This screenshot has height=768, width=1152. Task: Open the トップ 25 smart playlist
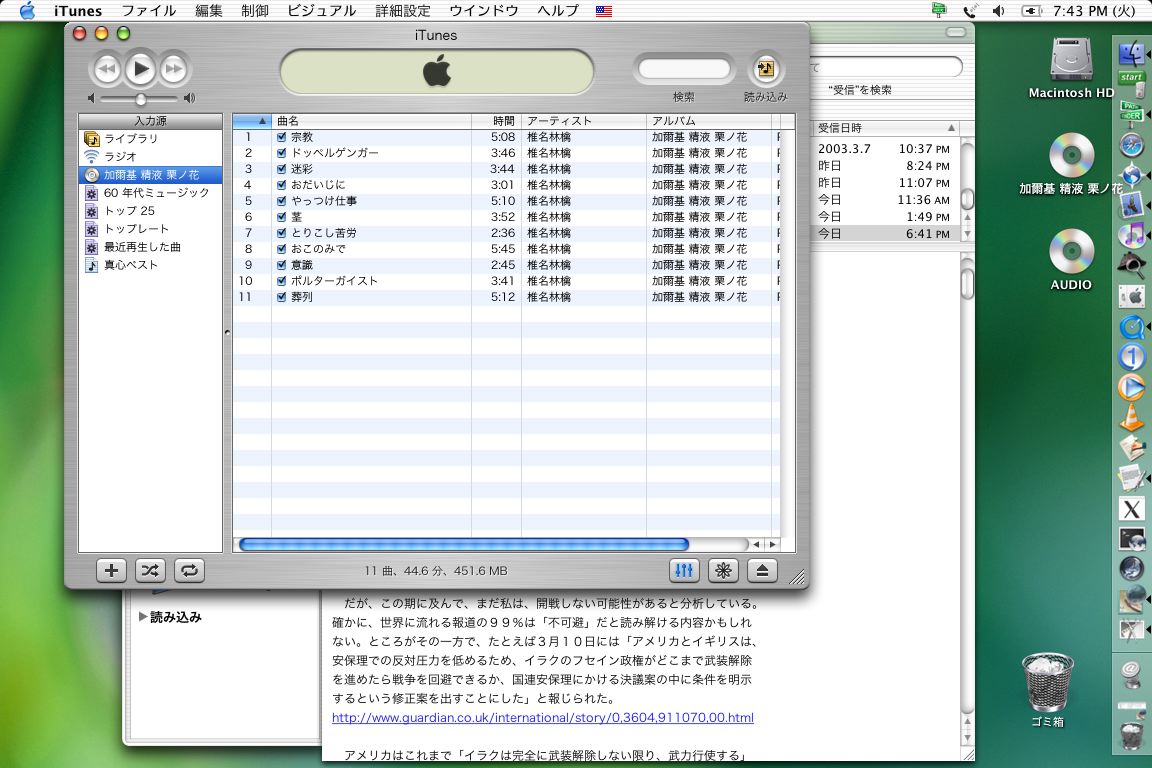click(150, 211)
